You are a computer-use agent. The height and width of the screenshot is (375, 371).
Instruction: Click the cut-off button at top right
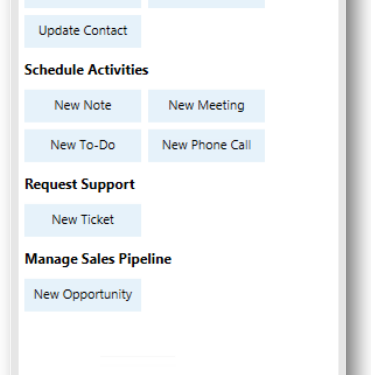point(206,4)
